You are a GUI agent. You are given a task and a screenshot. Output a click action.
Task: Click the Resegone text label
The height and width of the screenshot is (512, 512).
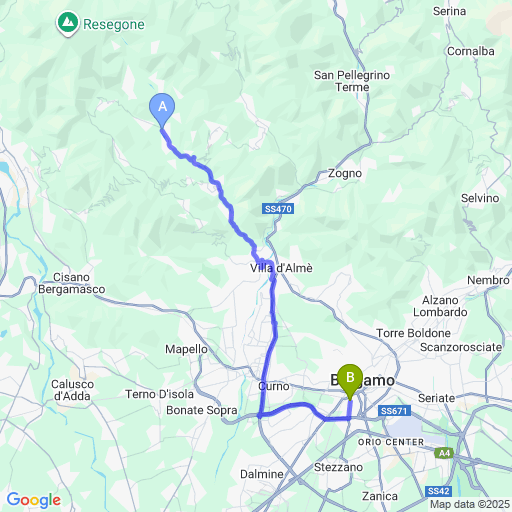pyautogui.click(x=114, y=25)
